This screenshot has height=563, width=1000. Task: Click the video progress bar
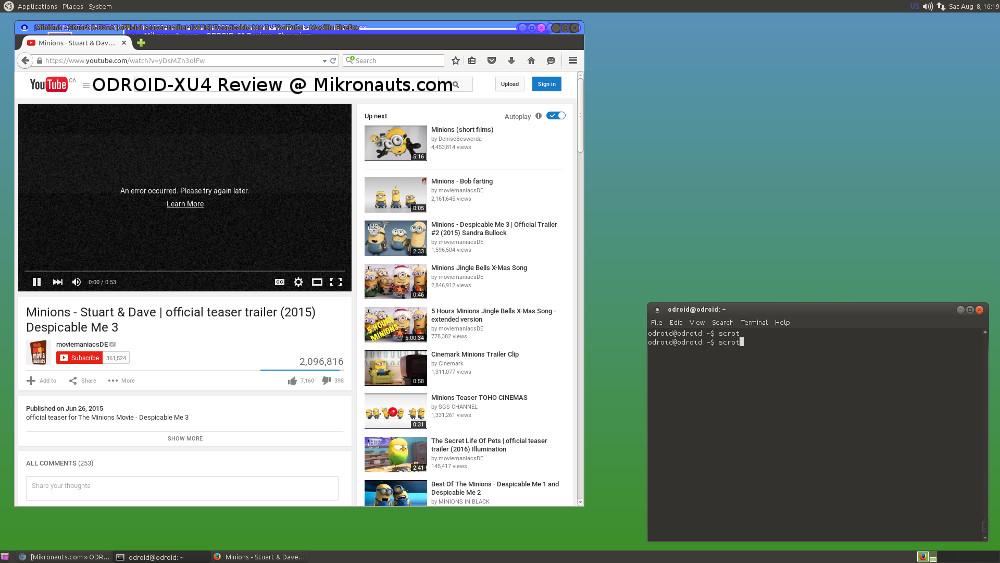[185, 271]
